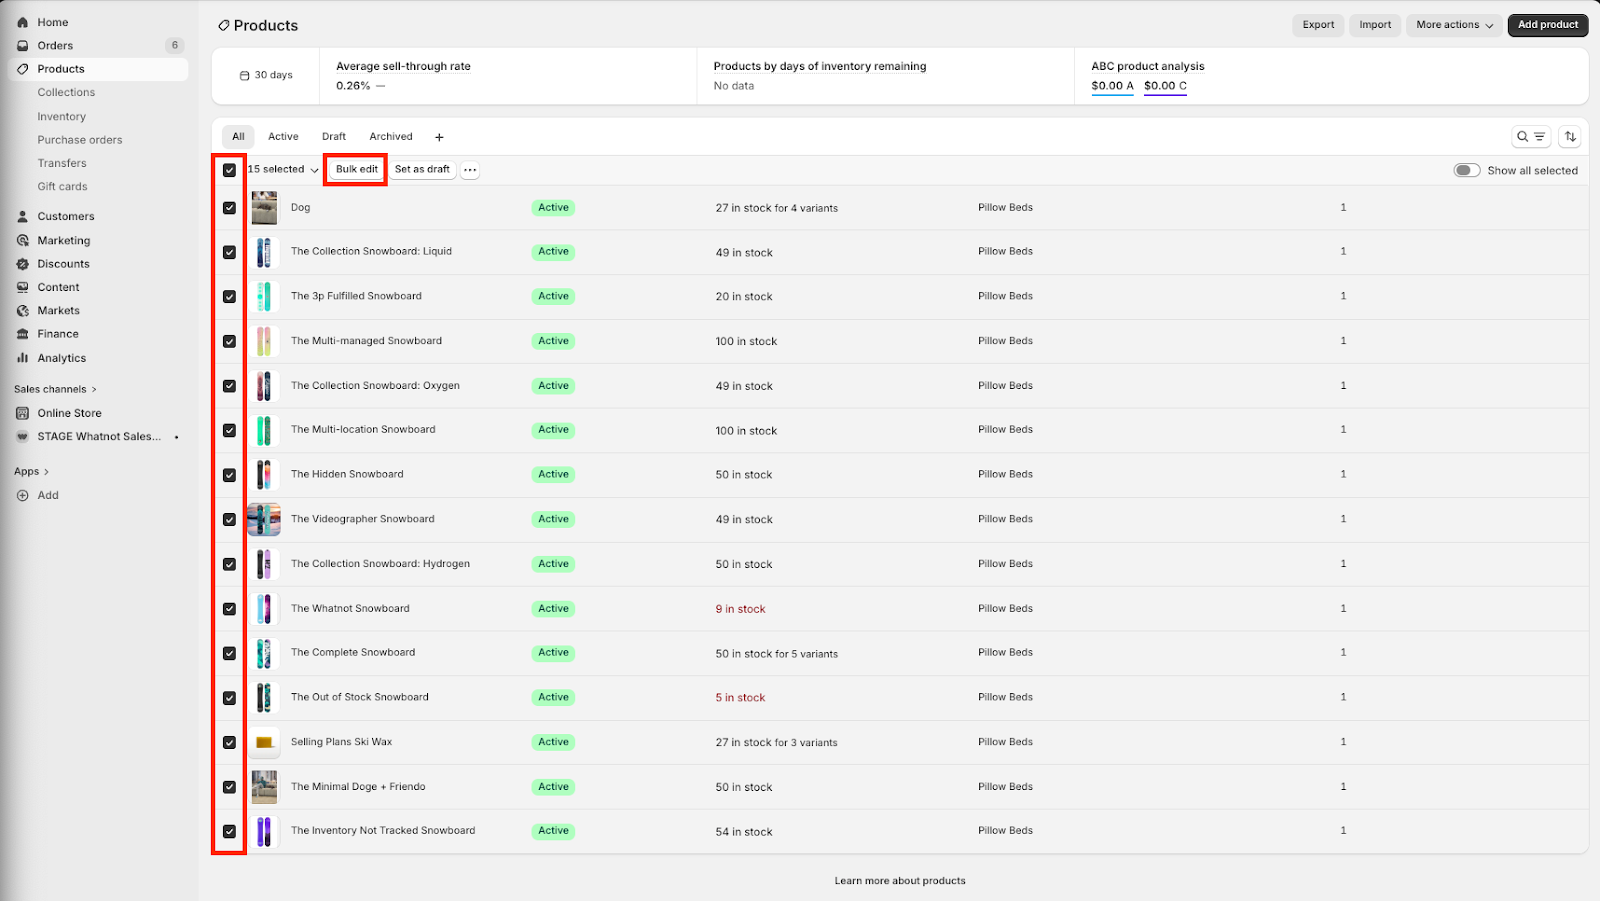Uncheck the Dog product checkbox
The height and width of the screenshot is (901, 1600).
click(229, 208)
